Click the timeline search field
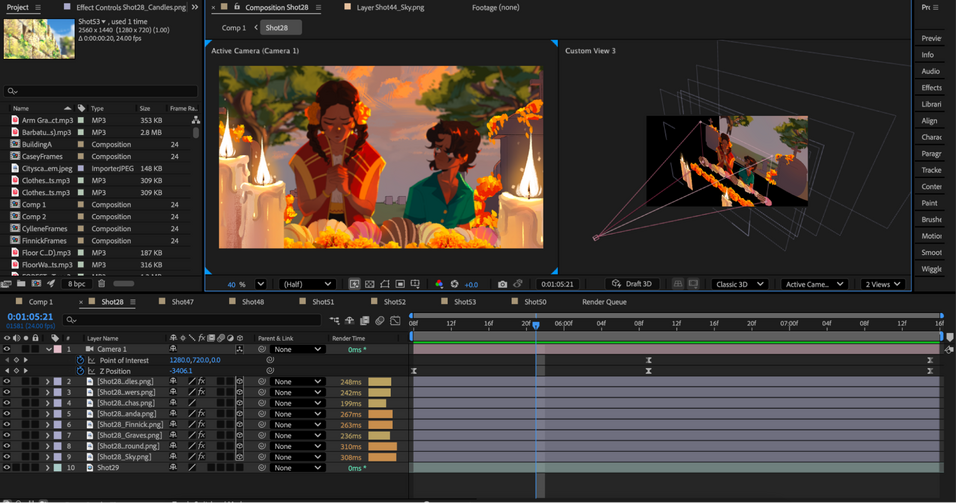Image resolution: width=956 pixels, height=503 pixels. [x=193, y=320]
